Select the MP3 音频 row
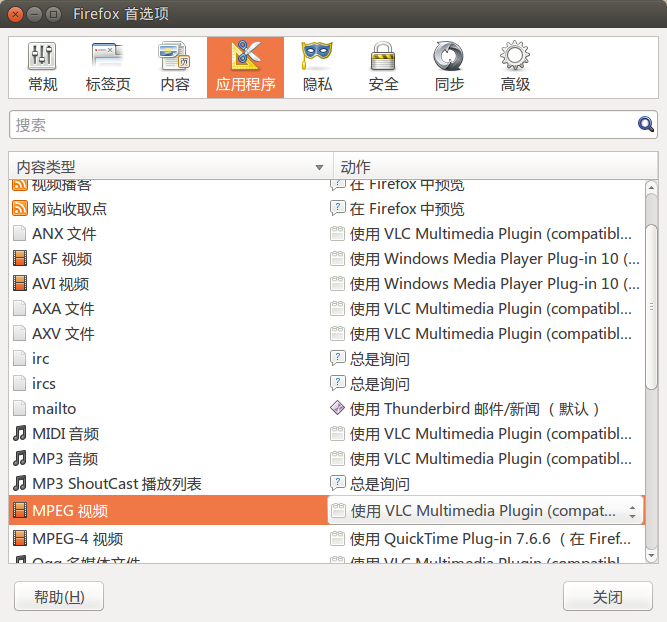The image size is (667, 622). tap(327, 459)
